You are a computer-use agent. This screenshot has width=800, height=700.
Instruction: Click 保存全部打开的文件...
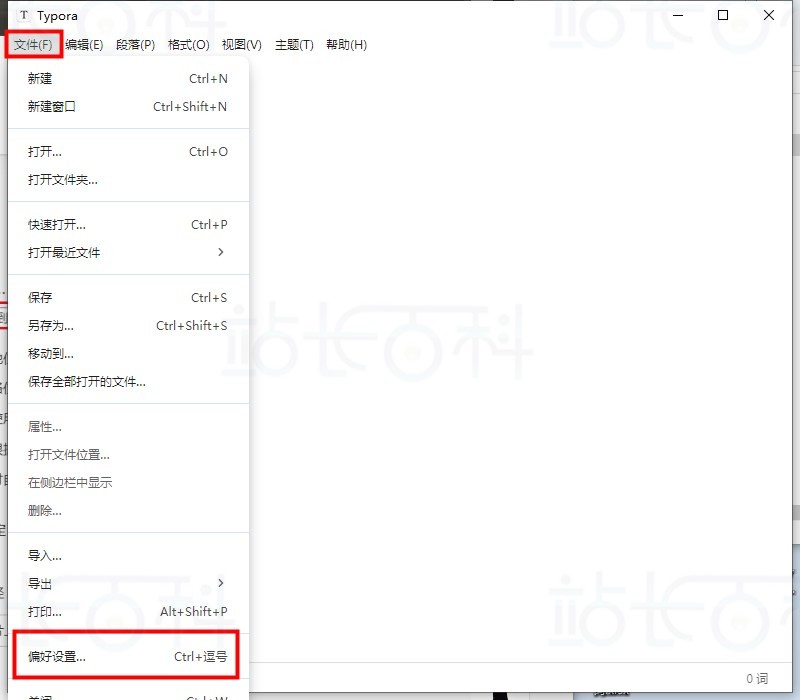coord(128,382)
